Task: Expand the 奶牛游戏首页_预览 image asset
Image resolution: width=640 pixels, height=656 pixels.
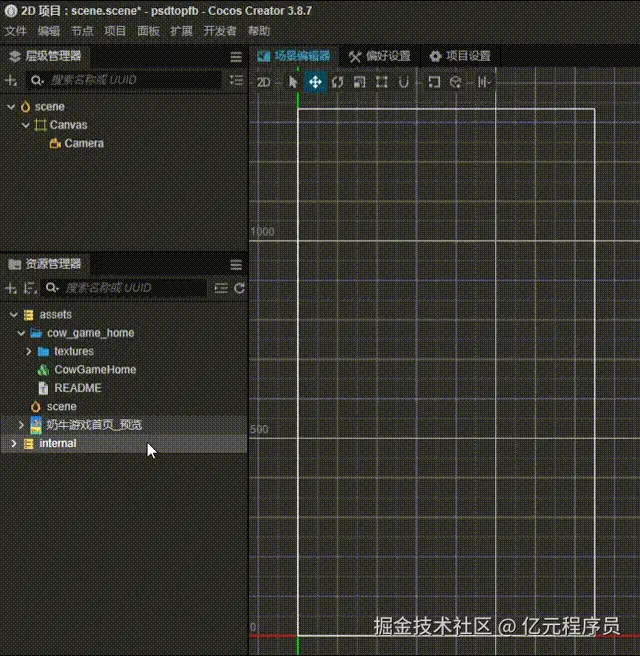Action: tap(21, 425)
